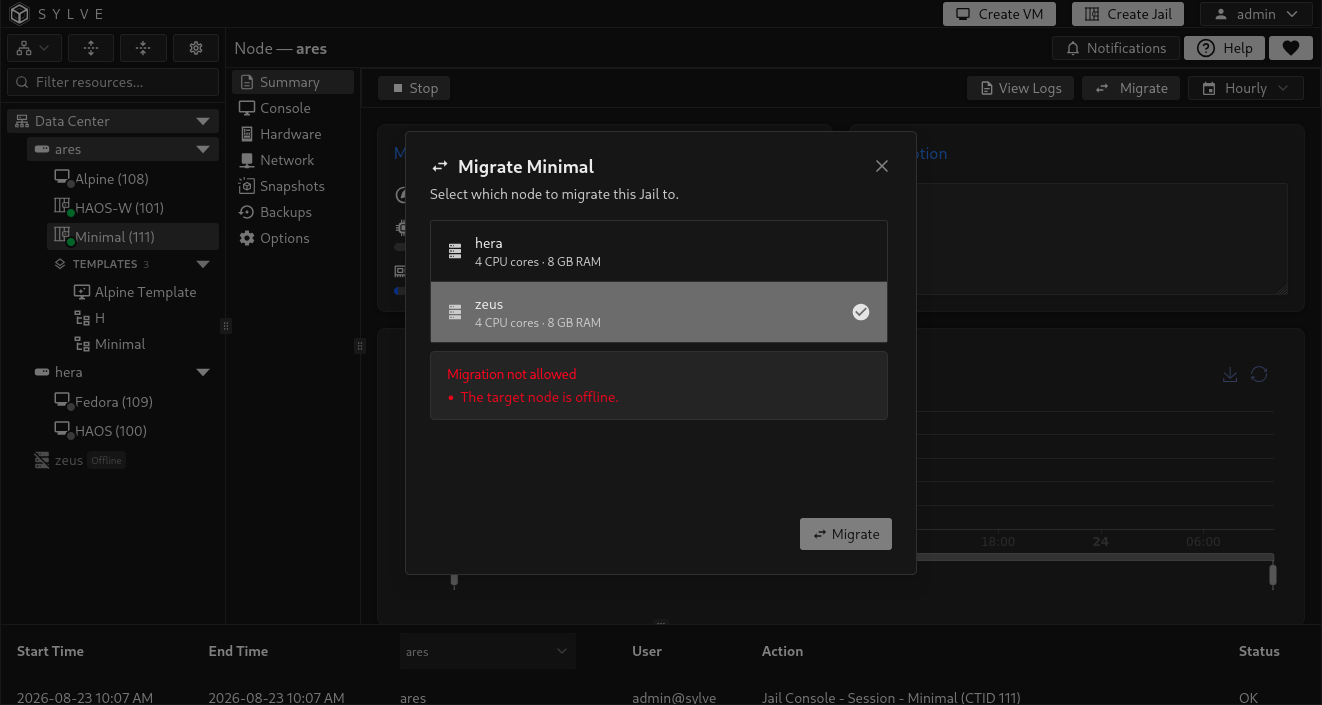1322x705 pixels.
Task: Click the Sylve cube logo icon
Action: pyautogui.click(x=20, y=14)
